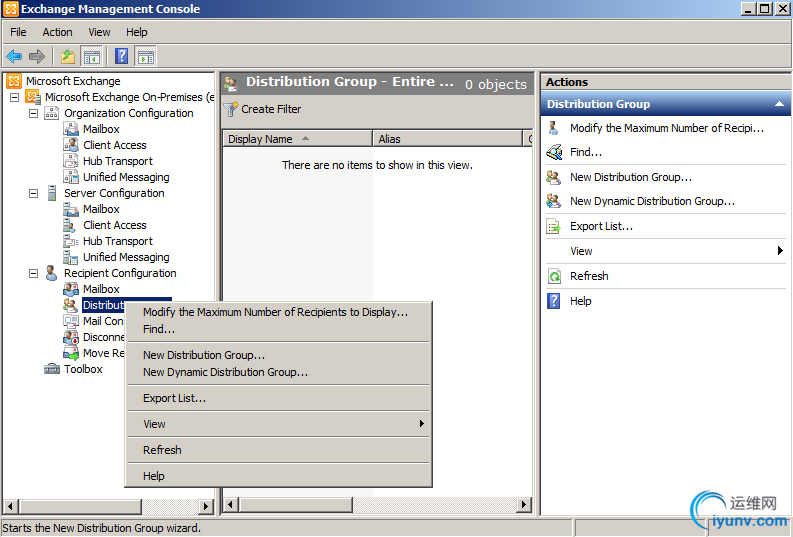The image size is (793, 537).
Task: Click right arrow of results pane scrollbar
Action: point(524,504)
